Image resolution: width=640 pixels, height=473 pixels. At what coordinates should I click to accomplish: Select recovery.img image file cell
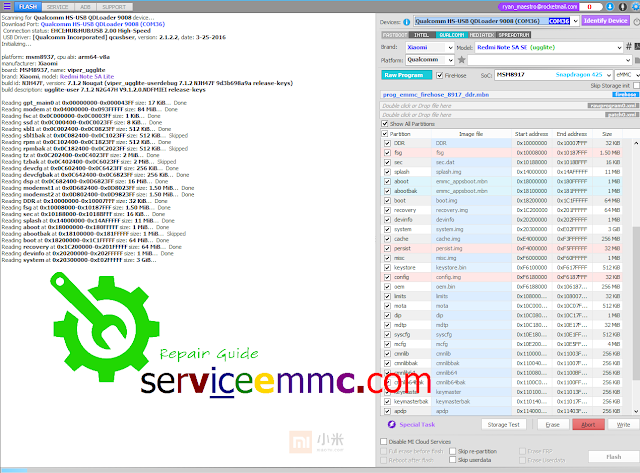pos(471,210)
